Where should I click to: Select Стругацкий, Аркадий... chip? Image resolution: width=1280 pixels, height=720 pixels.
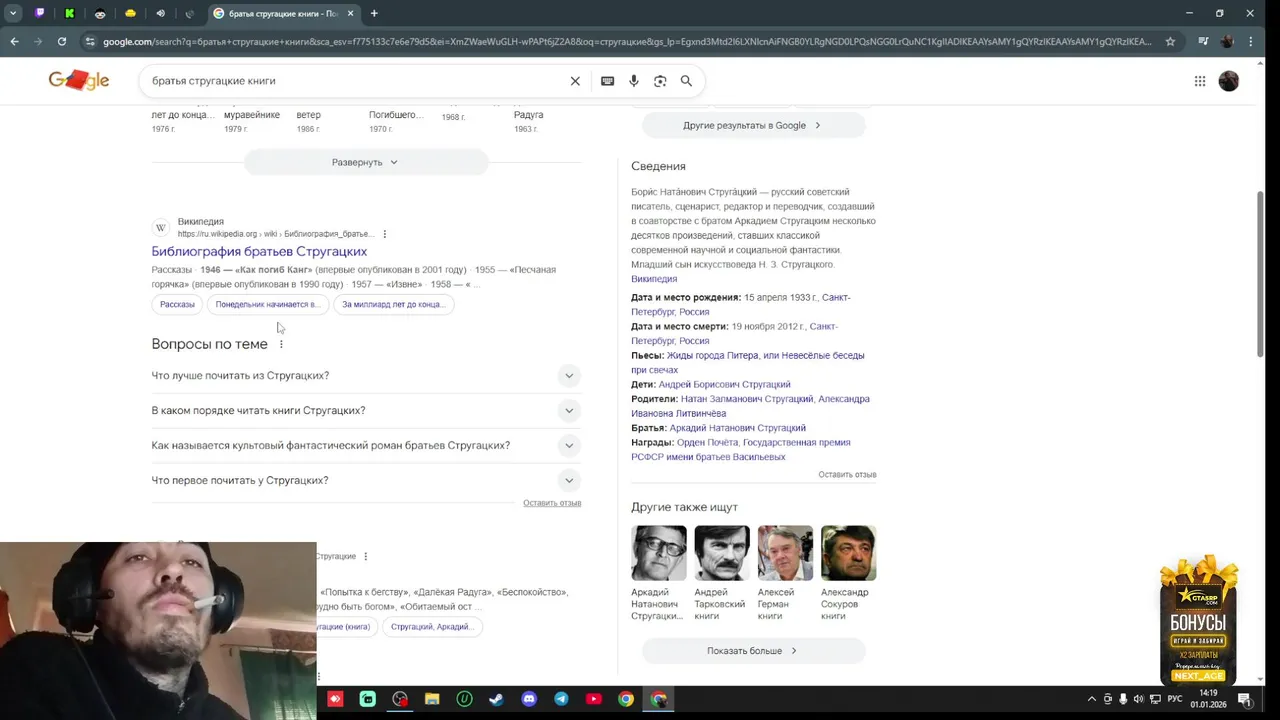point(432,627)
